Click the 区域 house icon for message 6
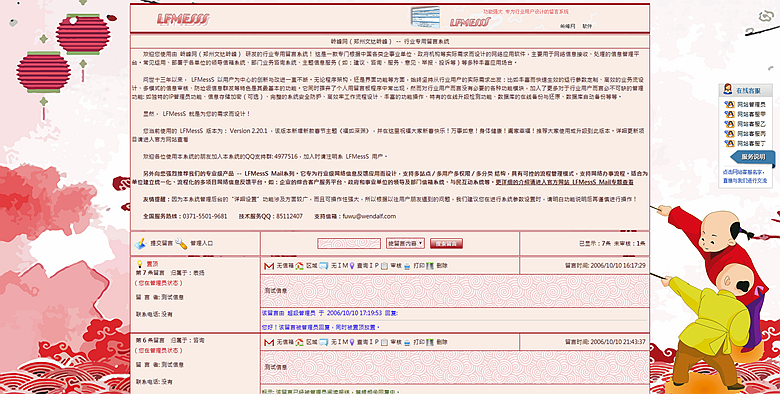 pos(299,343)
